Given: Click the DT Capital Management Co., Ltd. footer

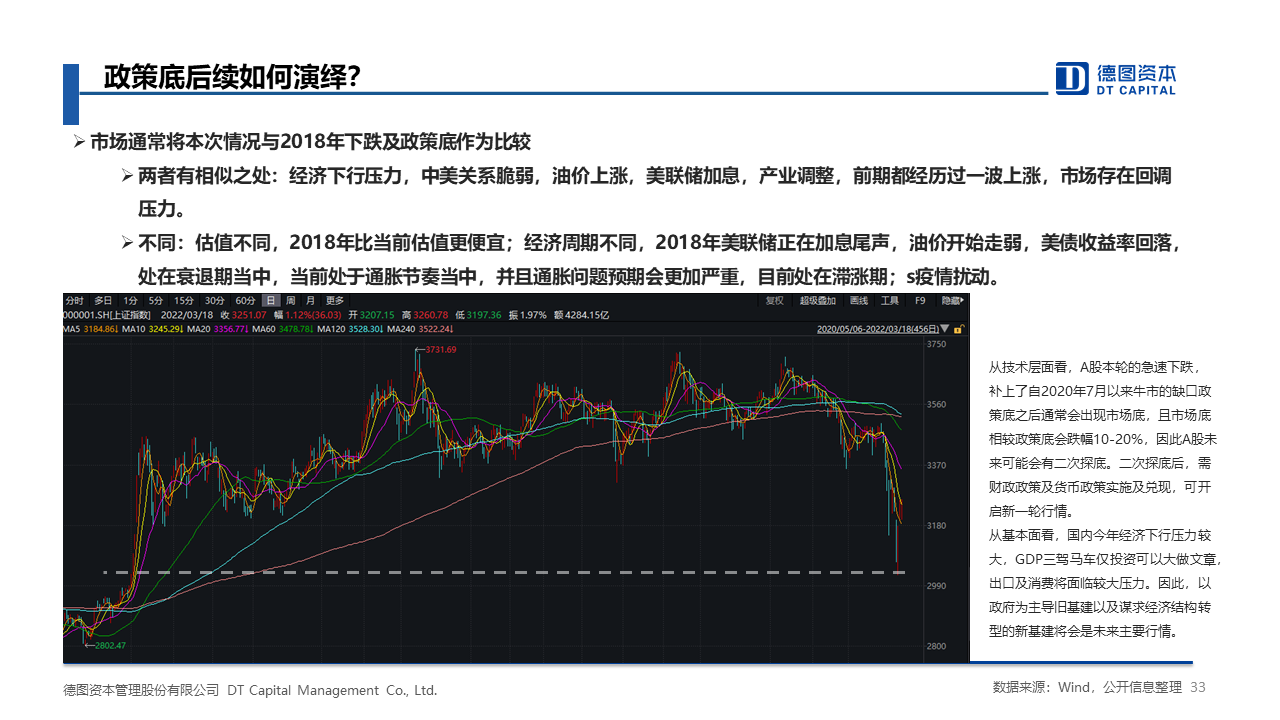Looking at the screenshot, I should coord(333,690).
